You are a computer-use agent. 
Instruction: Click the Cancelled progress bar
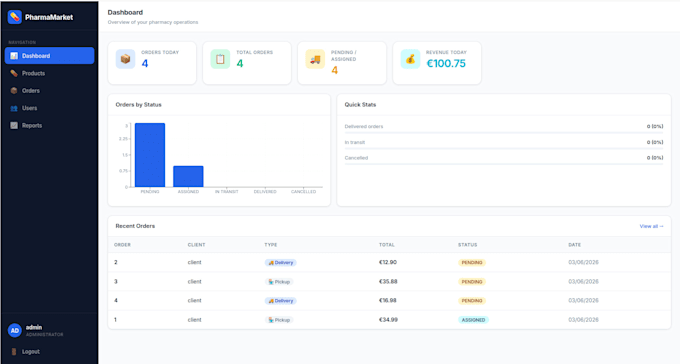click(504, 164)
